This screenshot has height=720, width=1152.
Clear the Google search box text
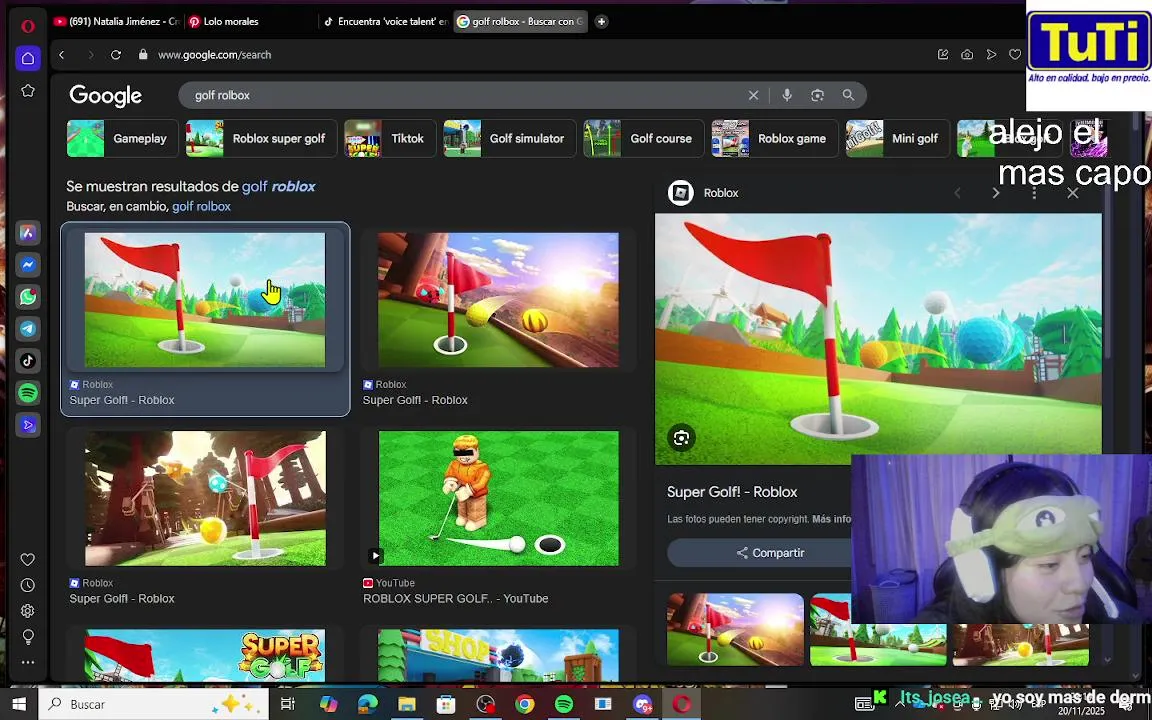(753, 95)
